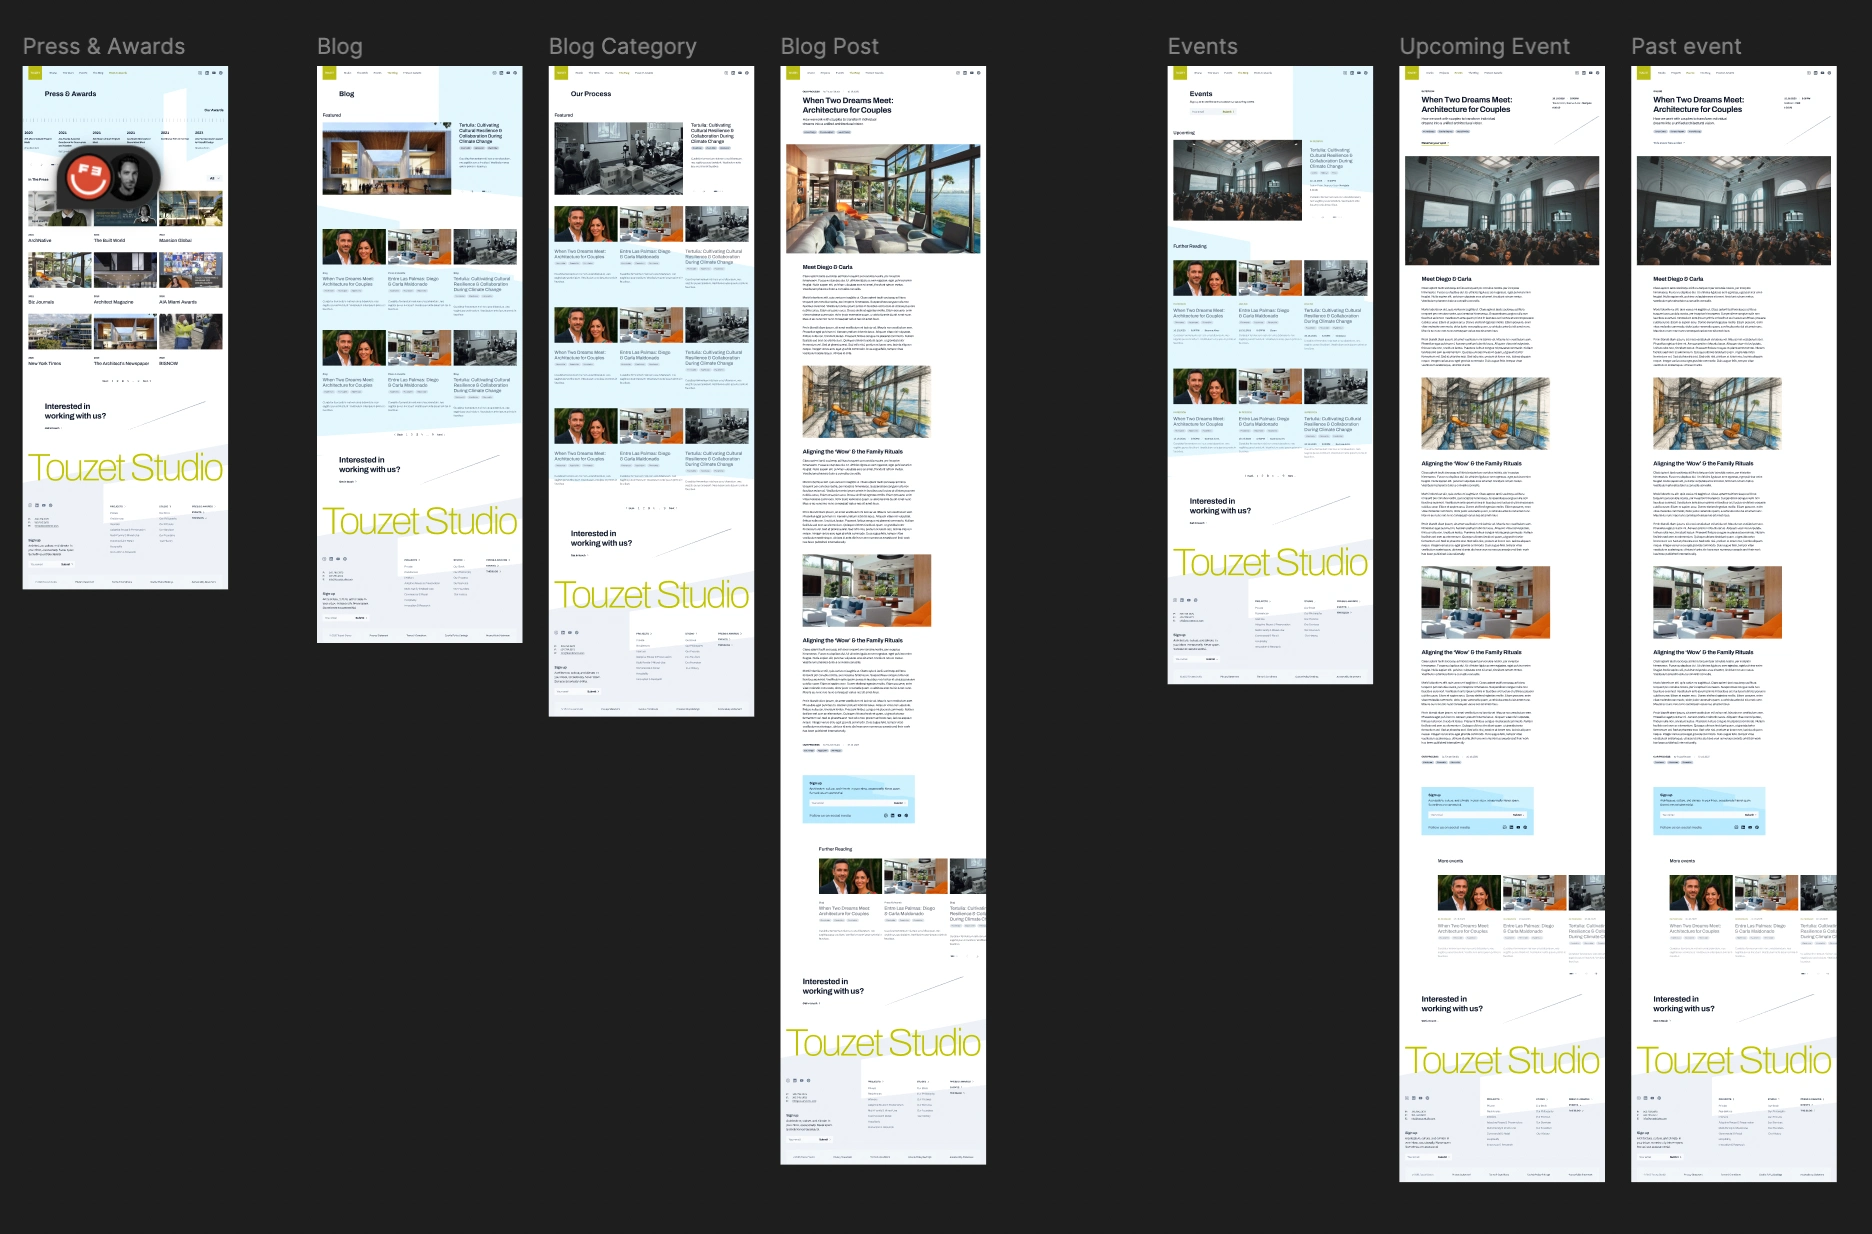Select the Upcoming Event hero audience photo
Screen dimensions: 1872x1234
[1502, 211]
